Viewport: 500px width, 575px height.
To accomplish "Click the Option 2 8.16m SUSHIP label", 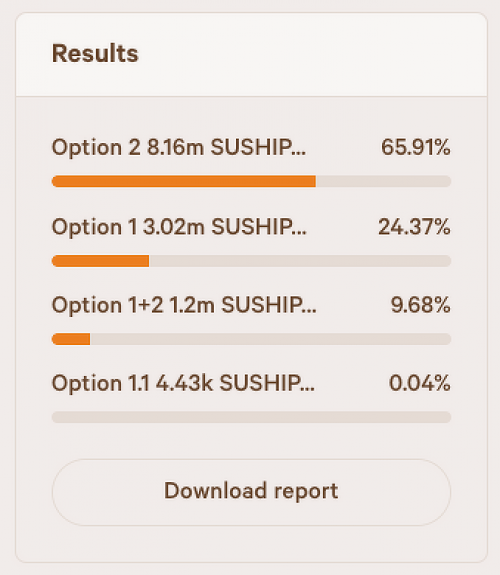I will click(179, 147).
